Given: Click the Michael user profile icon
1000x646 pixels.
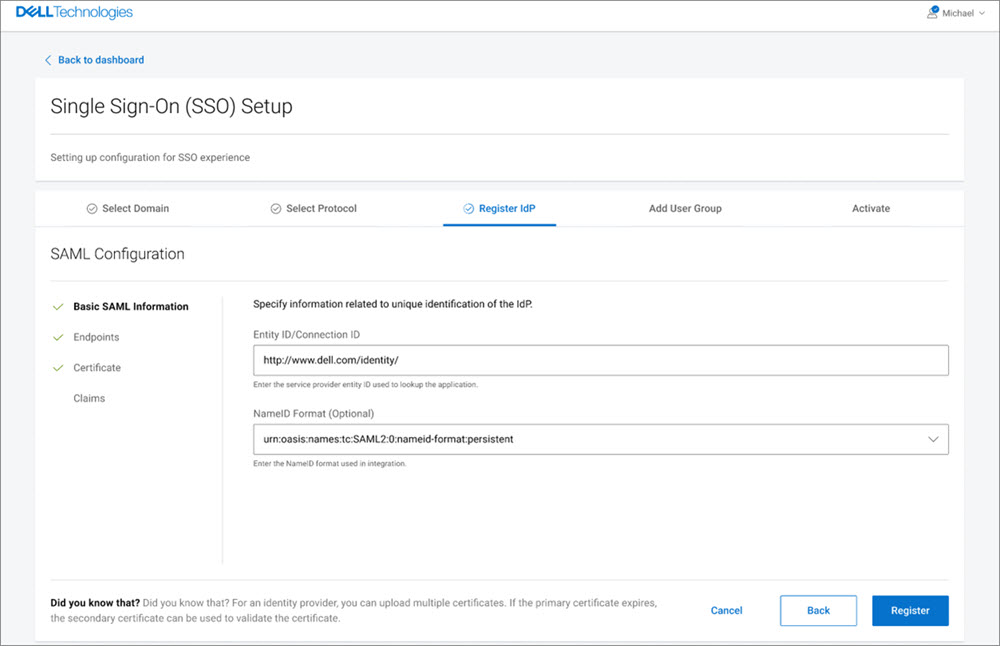Looking at the screenshot, I should pyautogui.click(x=934, y=13).
